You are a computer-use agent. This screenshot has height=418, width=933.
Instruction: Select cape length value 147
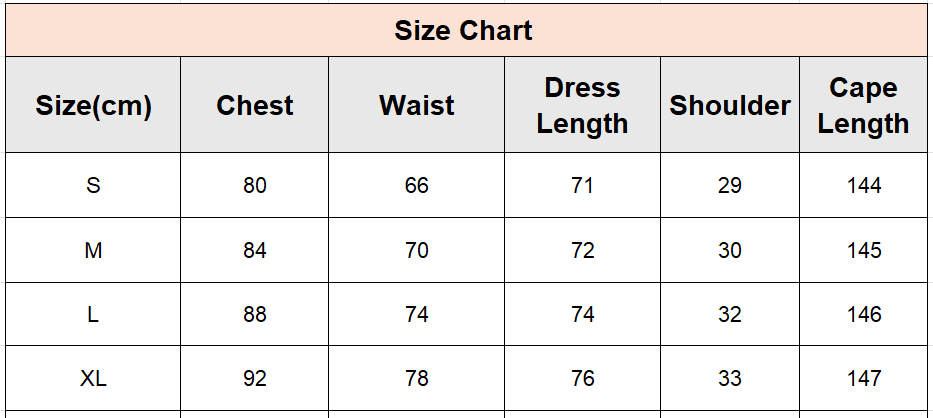pos(863,378)
